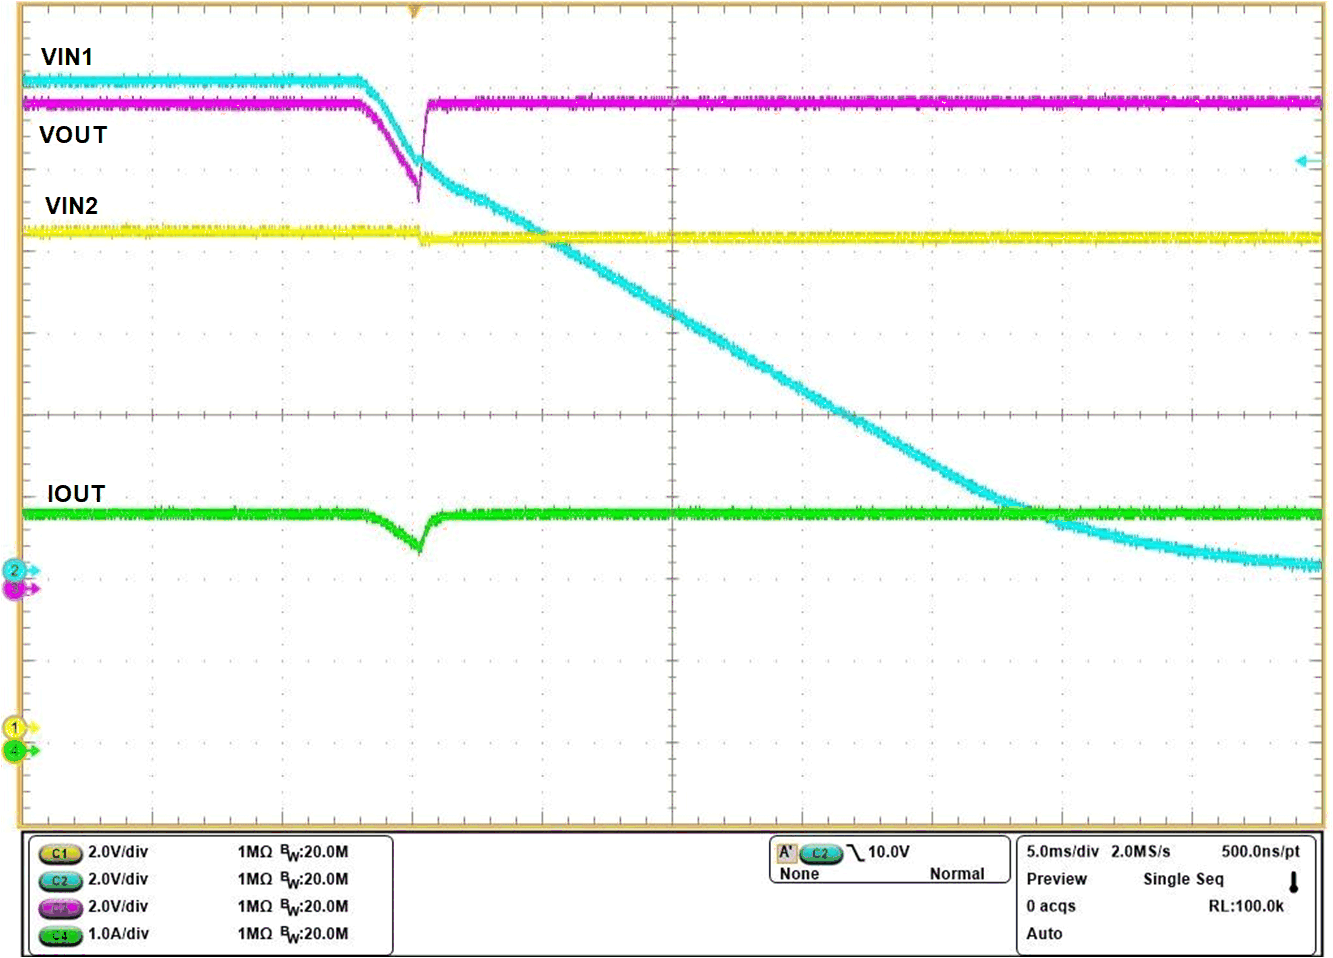Open the magenta C3 channel badge

tap(58, 907)
